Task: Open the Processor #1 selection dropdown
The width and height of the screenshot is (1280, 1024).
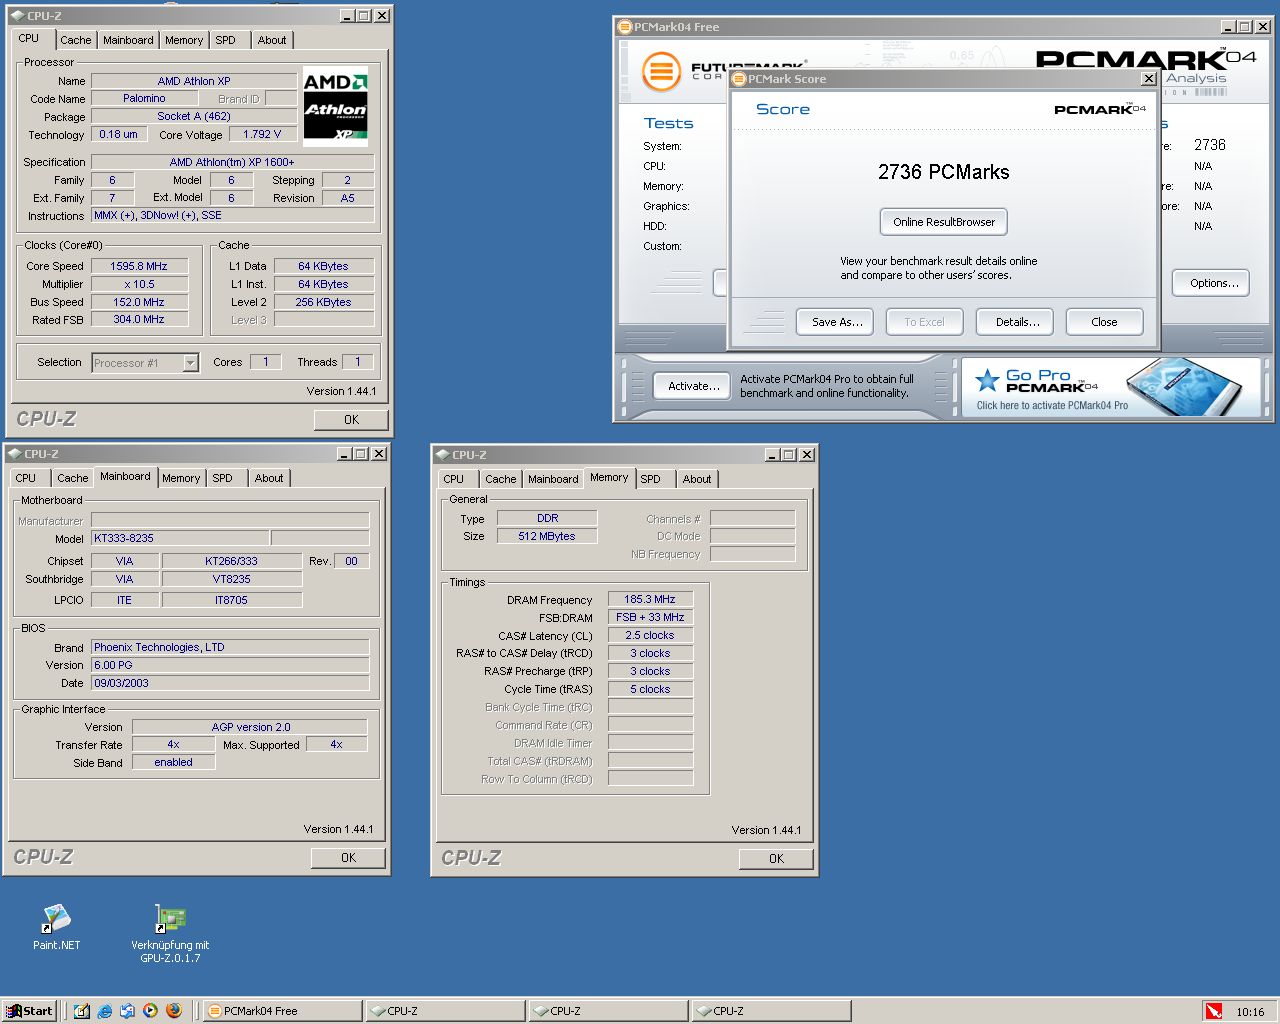Action: point(190,363)
